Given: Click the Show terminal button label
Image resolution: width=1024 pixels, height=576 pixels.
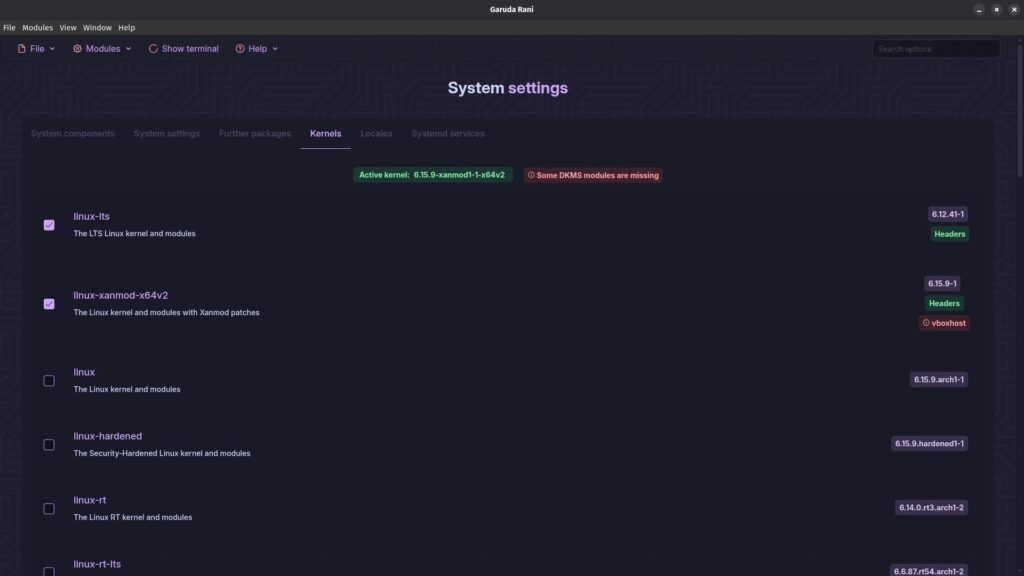Looking at the screenshot, I should (190, 49).
